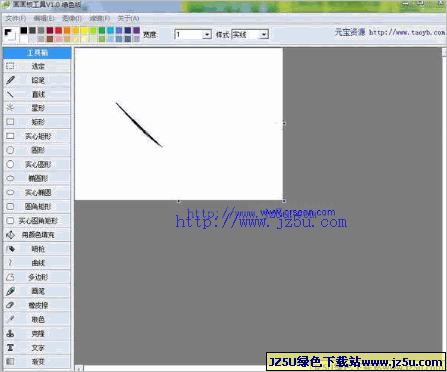The image size is (447, 372).
Task: Expand the 样式 line style dropdown
Action: (x=264, y=34)
